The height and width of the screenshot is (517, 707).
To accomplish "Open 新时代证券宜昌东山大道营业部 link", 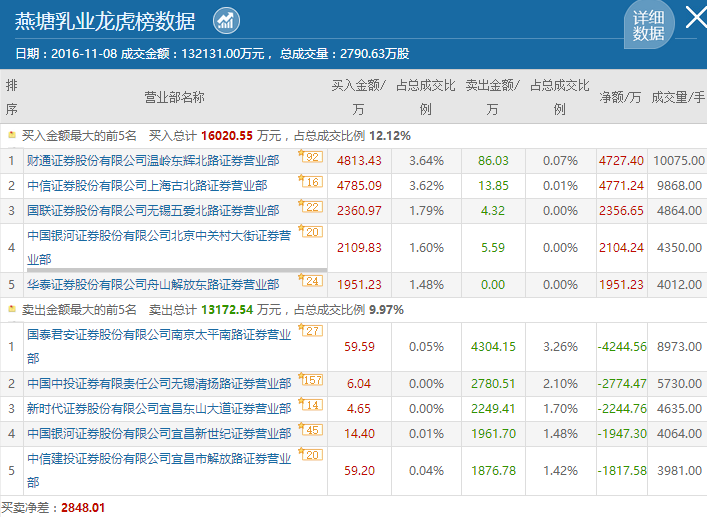I will 159,409.
